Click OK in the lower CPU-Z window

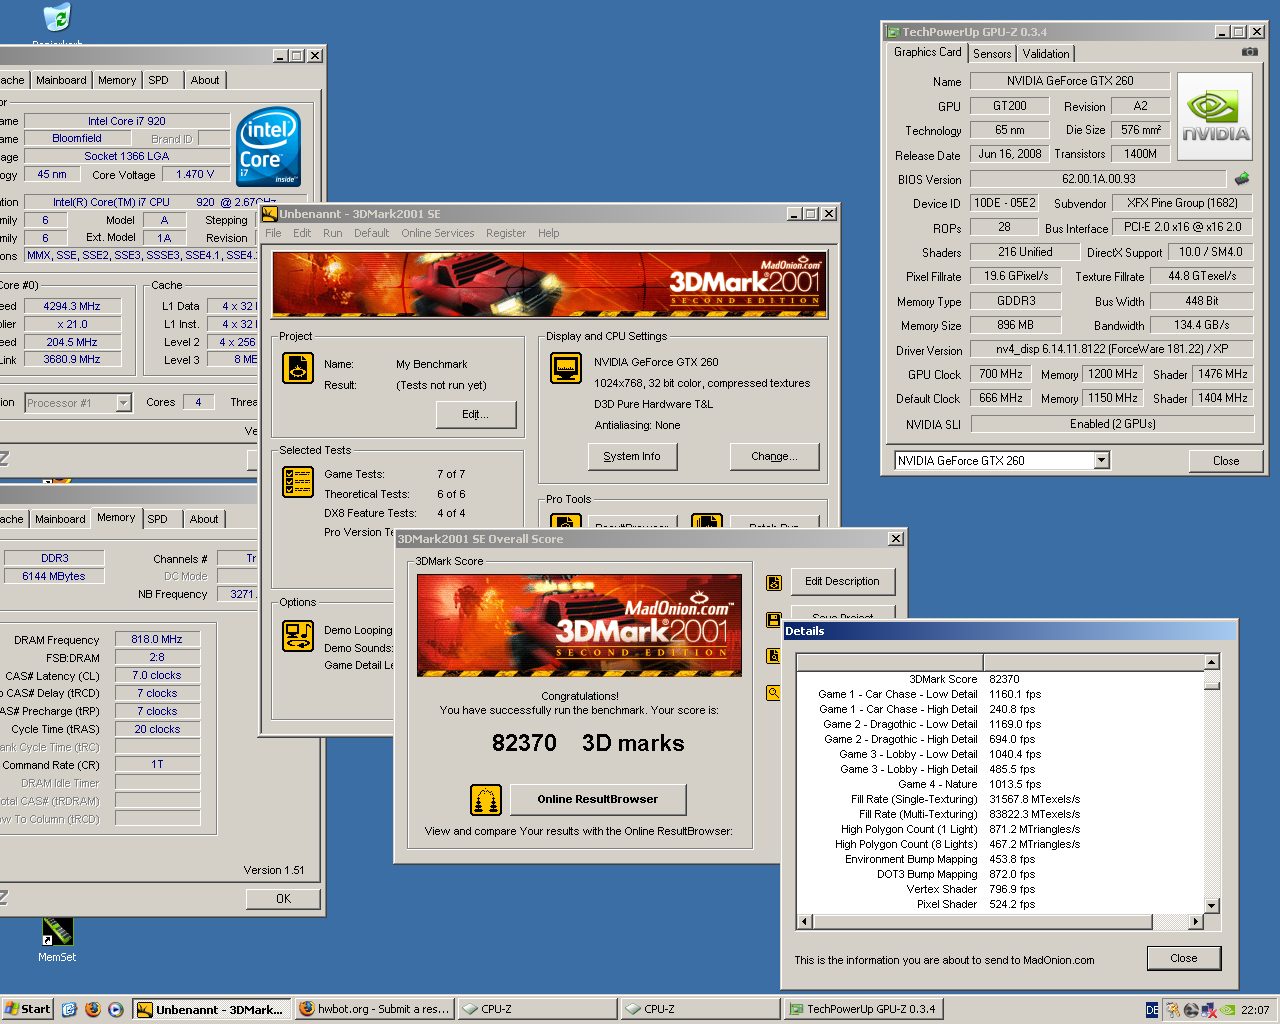click(283, 899)
